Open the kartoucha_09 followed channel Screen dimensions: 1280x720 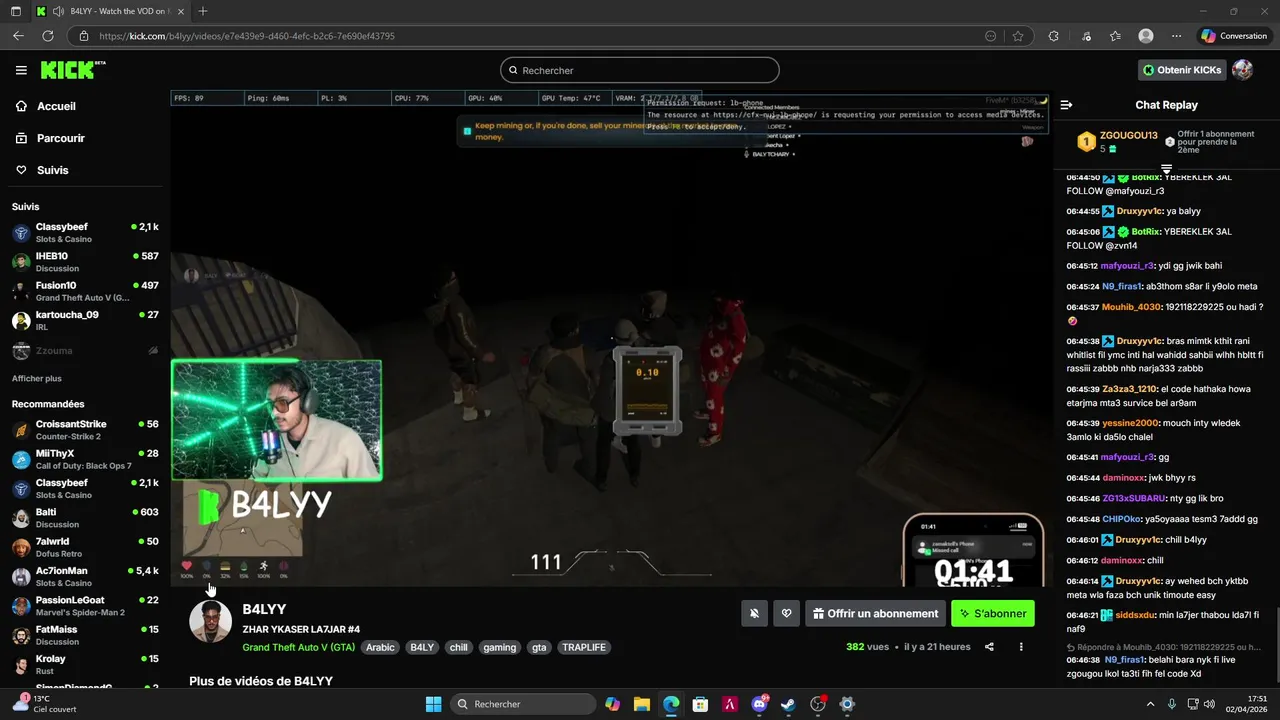pyautogui.click(x=85, y=320)
